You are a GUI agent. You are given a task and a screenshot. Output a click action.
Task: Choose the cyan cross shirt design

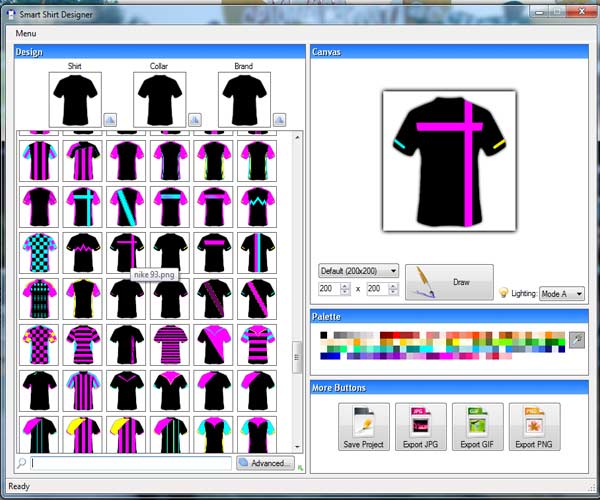click(x=83, y=207)
